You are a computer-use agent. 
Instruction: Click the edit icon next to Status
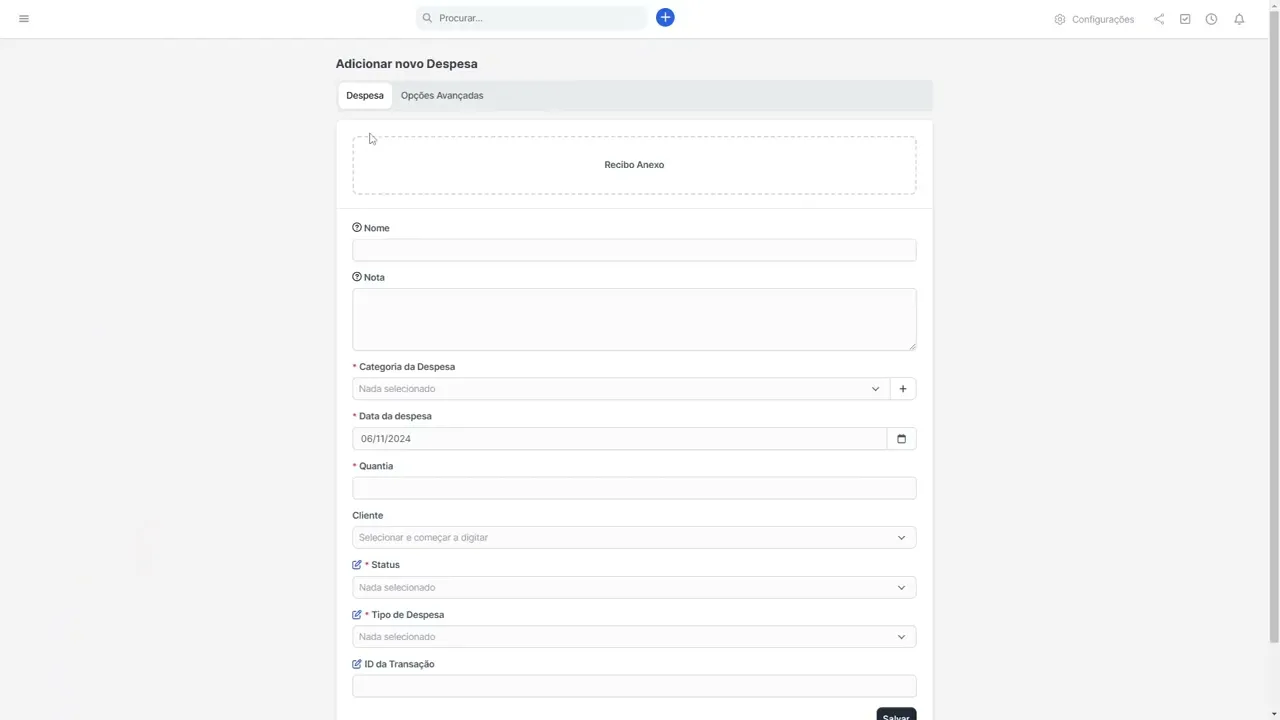click(357, 565)
